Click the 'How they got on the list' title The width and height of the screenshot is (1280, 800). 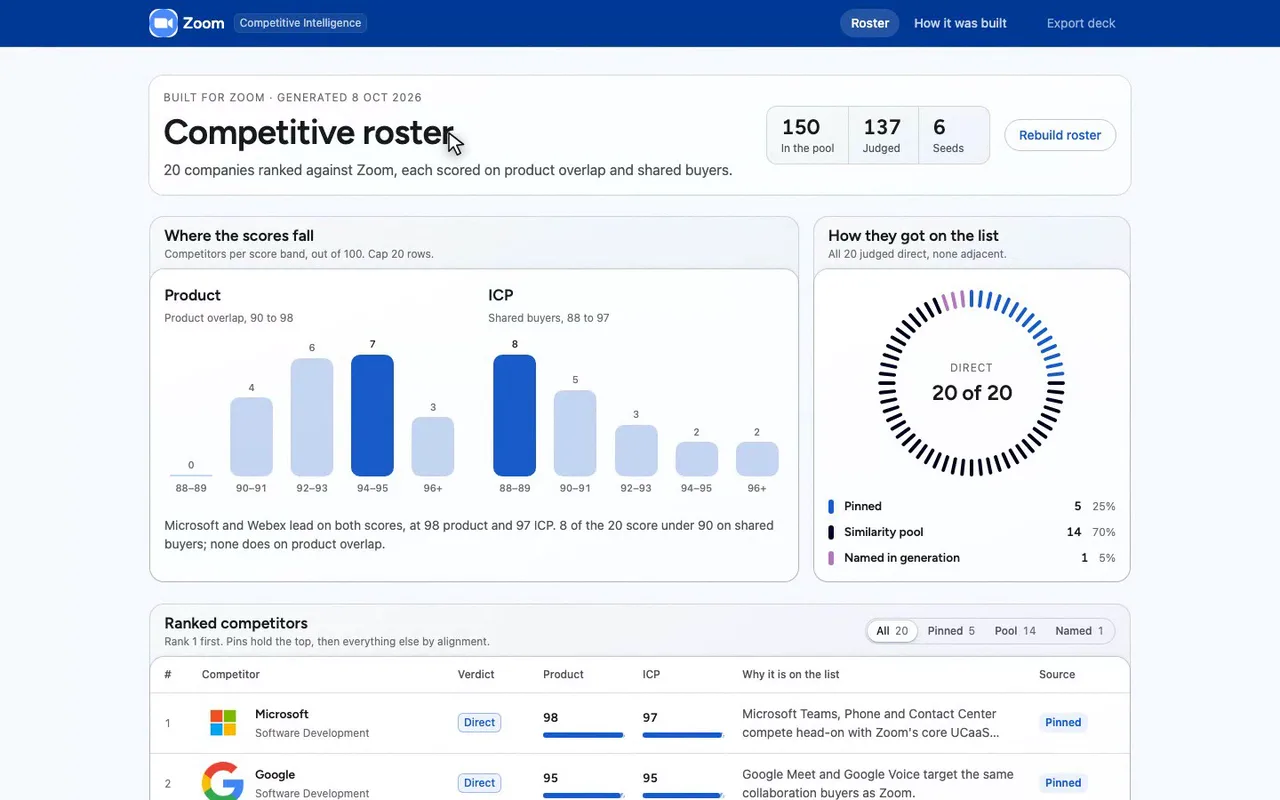(x=913, y=236)
